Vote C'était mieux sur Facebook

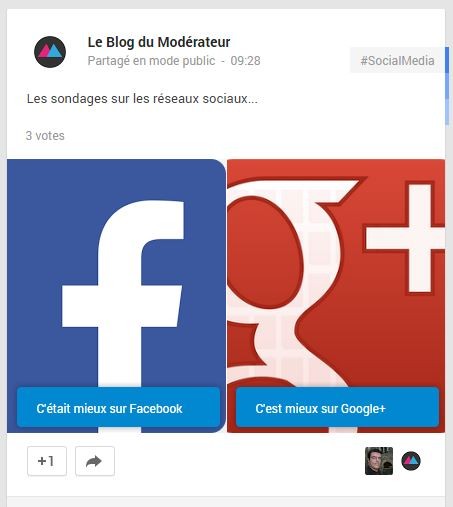pos(118,407)
